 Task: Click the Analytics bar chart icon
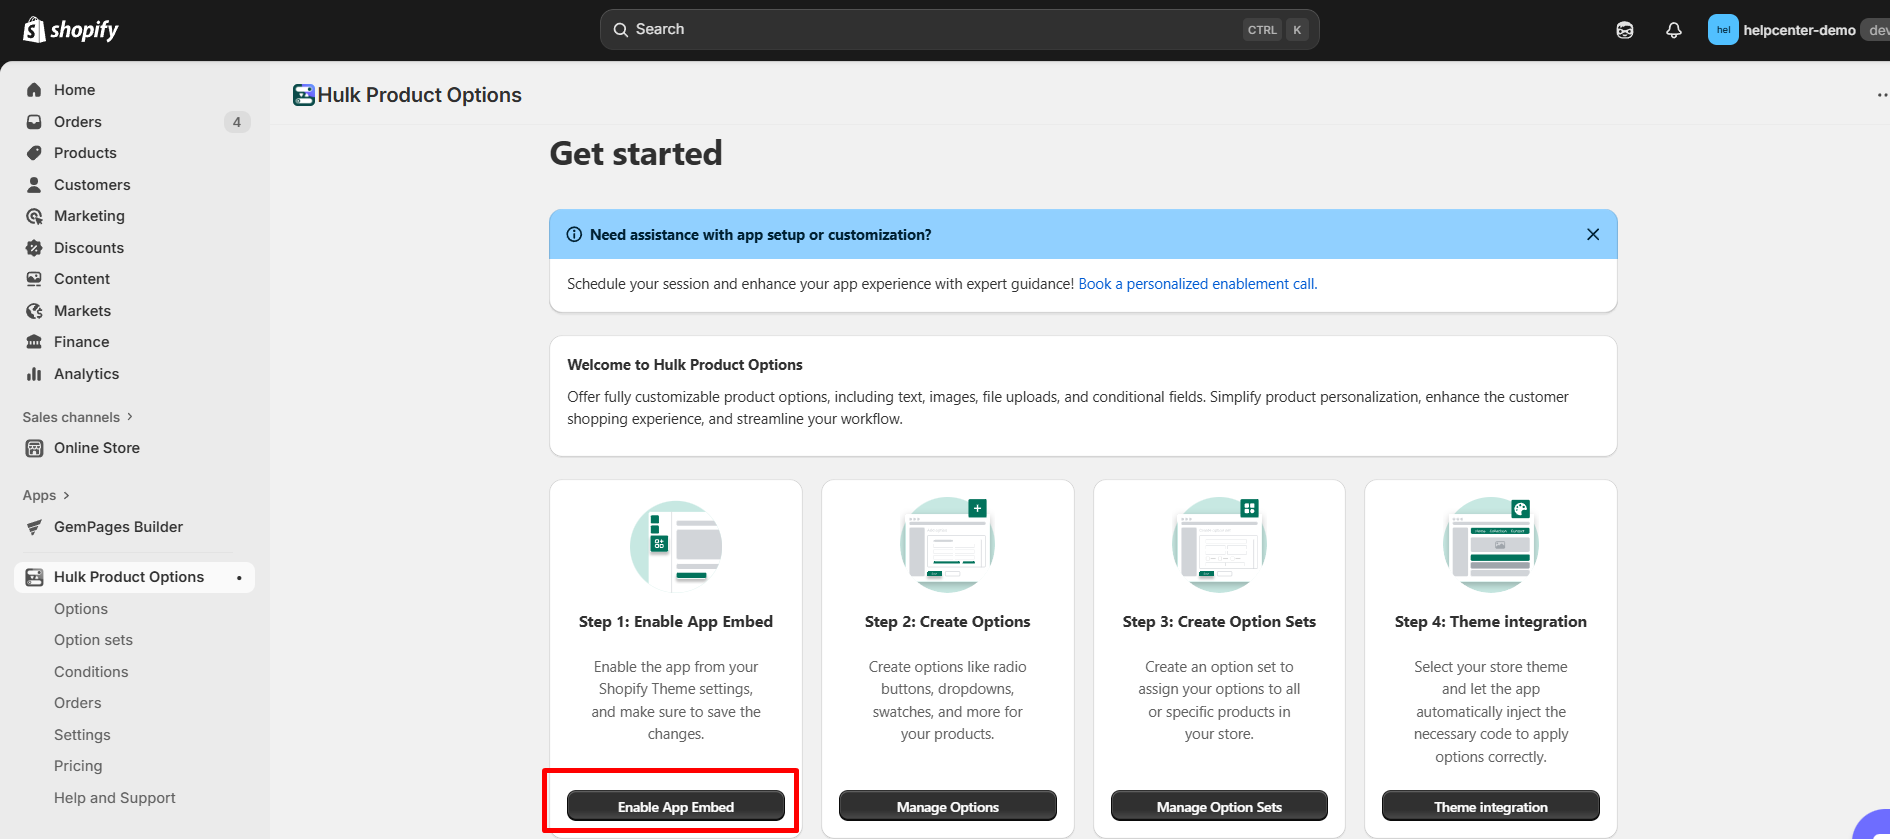34,374
